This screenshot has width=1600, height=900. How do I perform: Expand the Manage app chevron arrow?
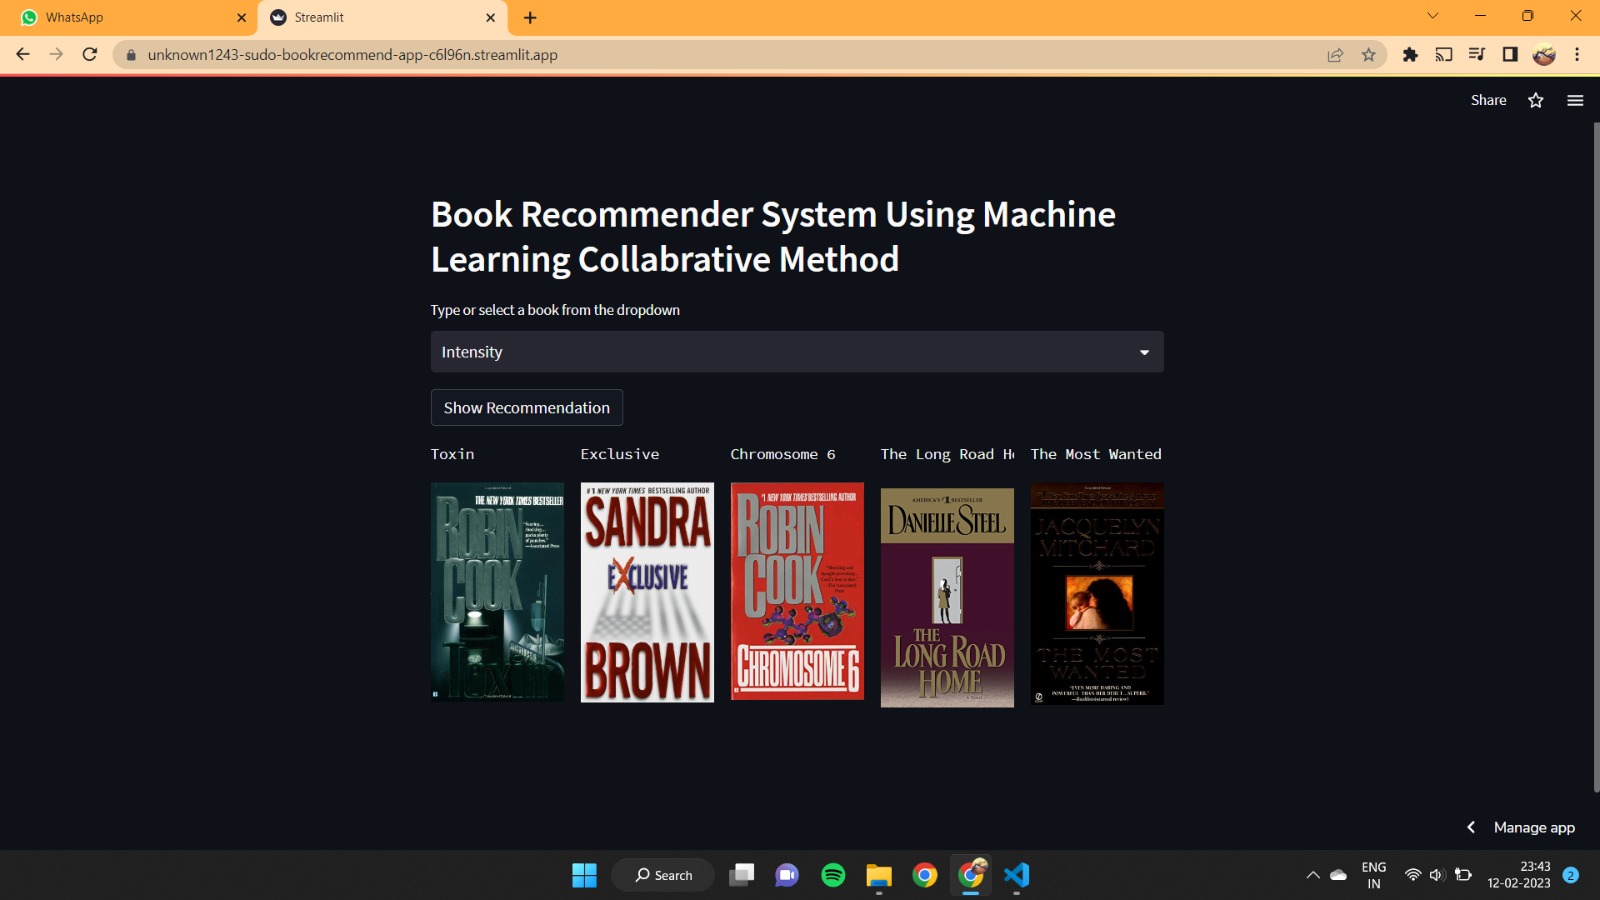pos(1471,827)
